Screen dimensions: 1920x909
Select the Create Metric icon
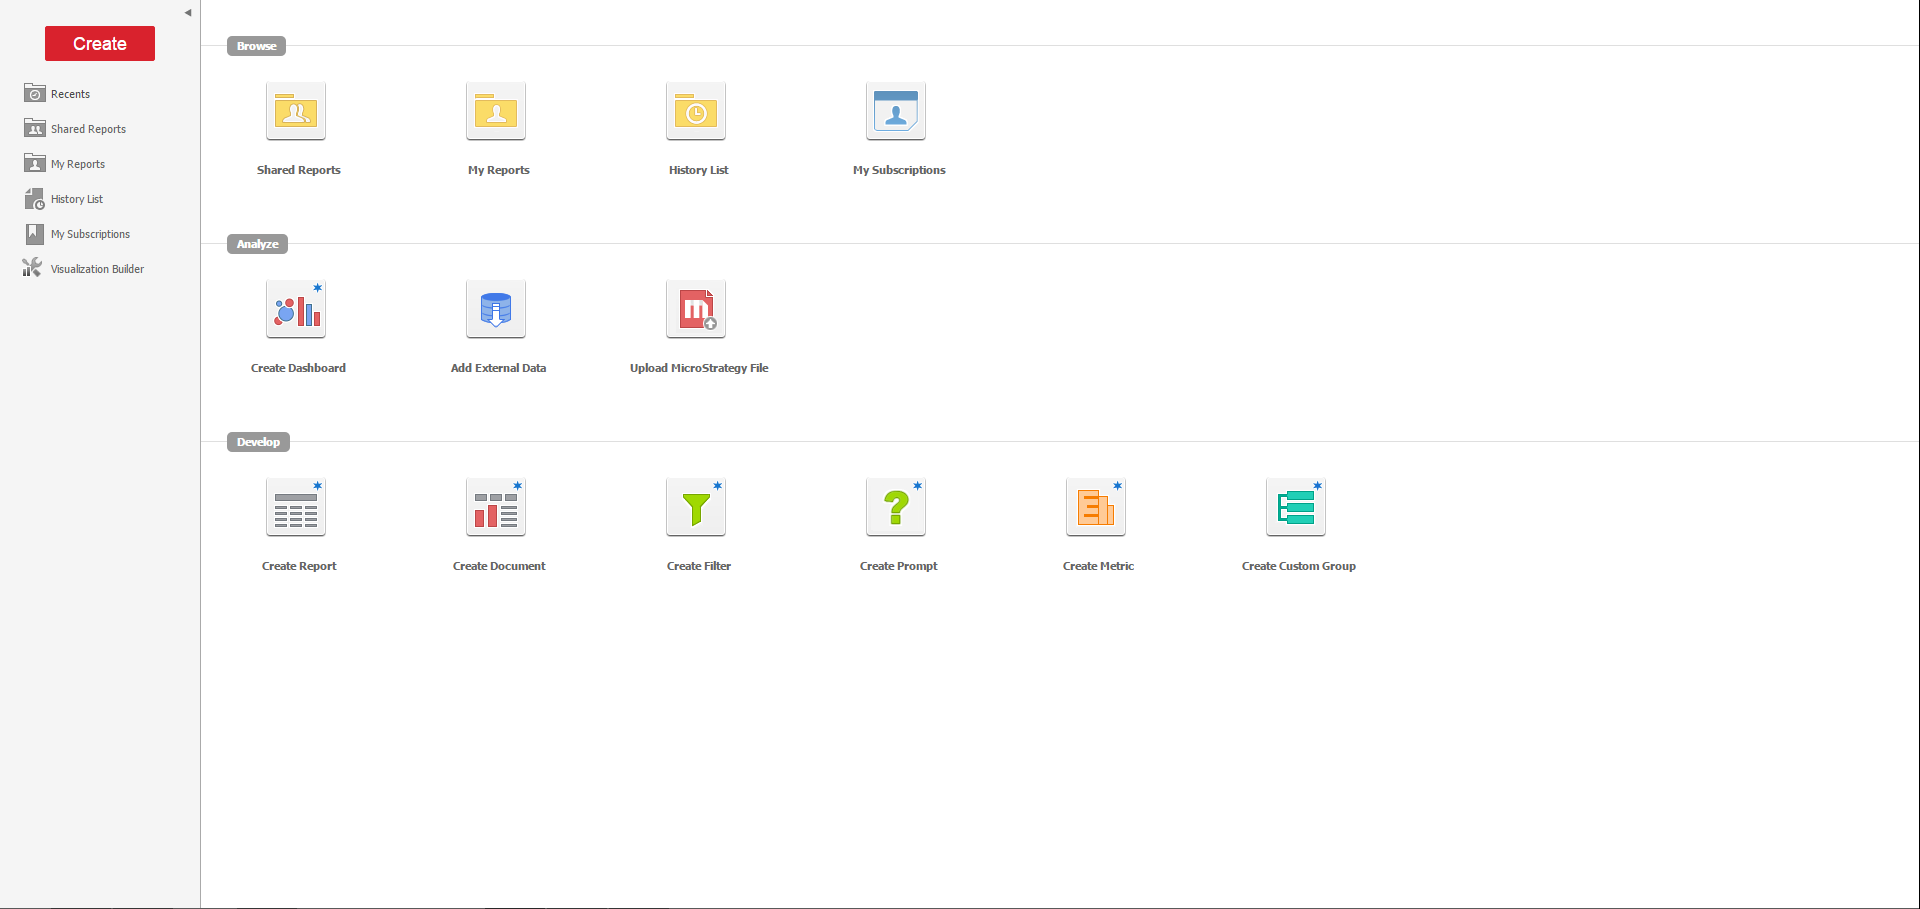click(x=1096, y=506)
